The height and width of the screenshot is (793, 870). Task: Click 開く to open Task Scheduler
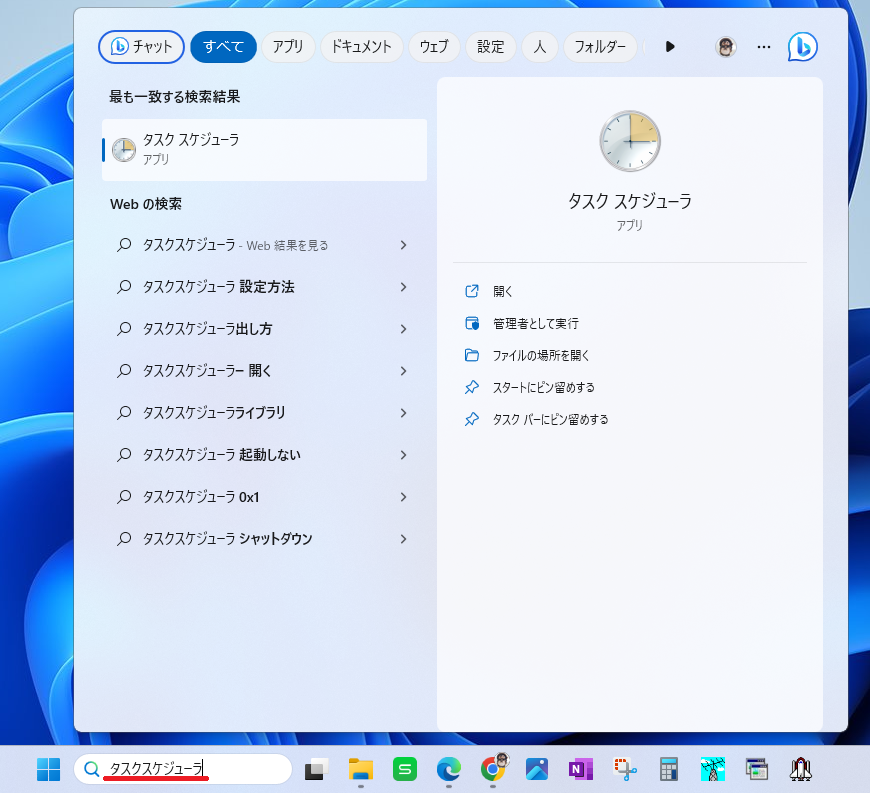[x=502, y=291]
